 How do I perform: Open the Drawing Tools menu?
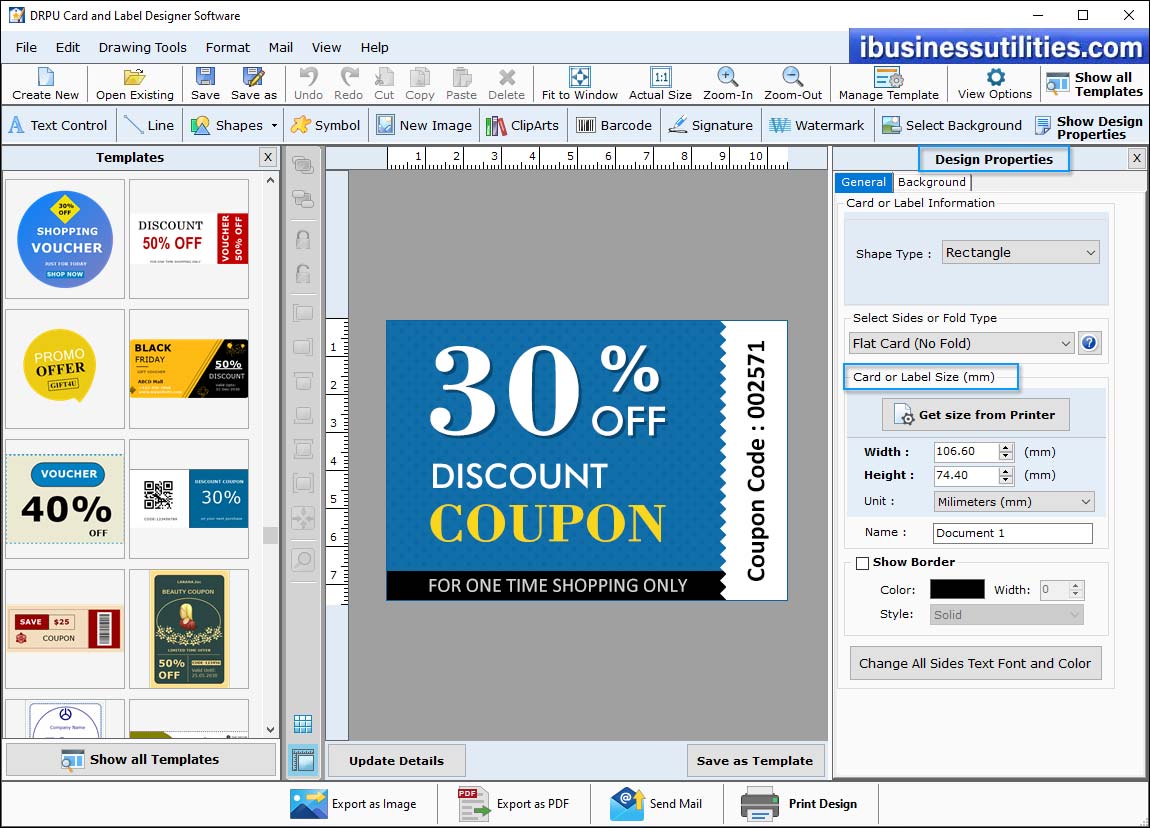pos(142,47)
